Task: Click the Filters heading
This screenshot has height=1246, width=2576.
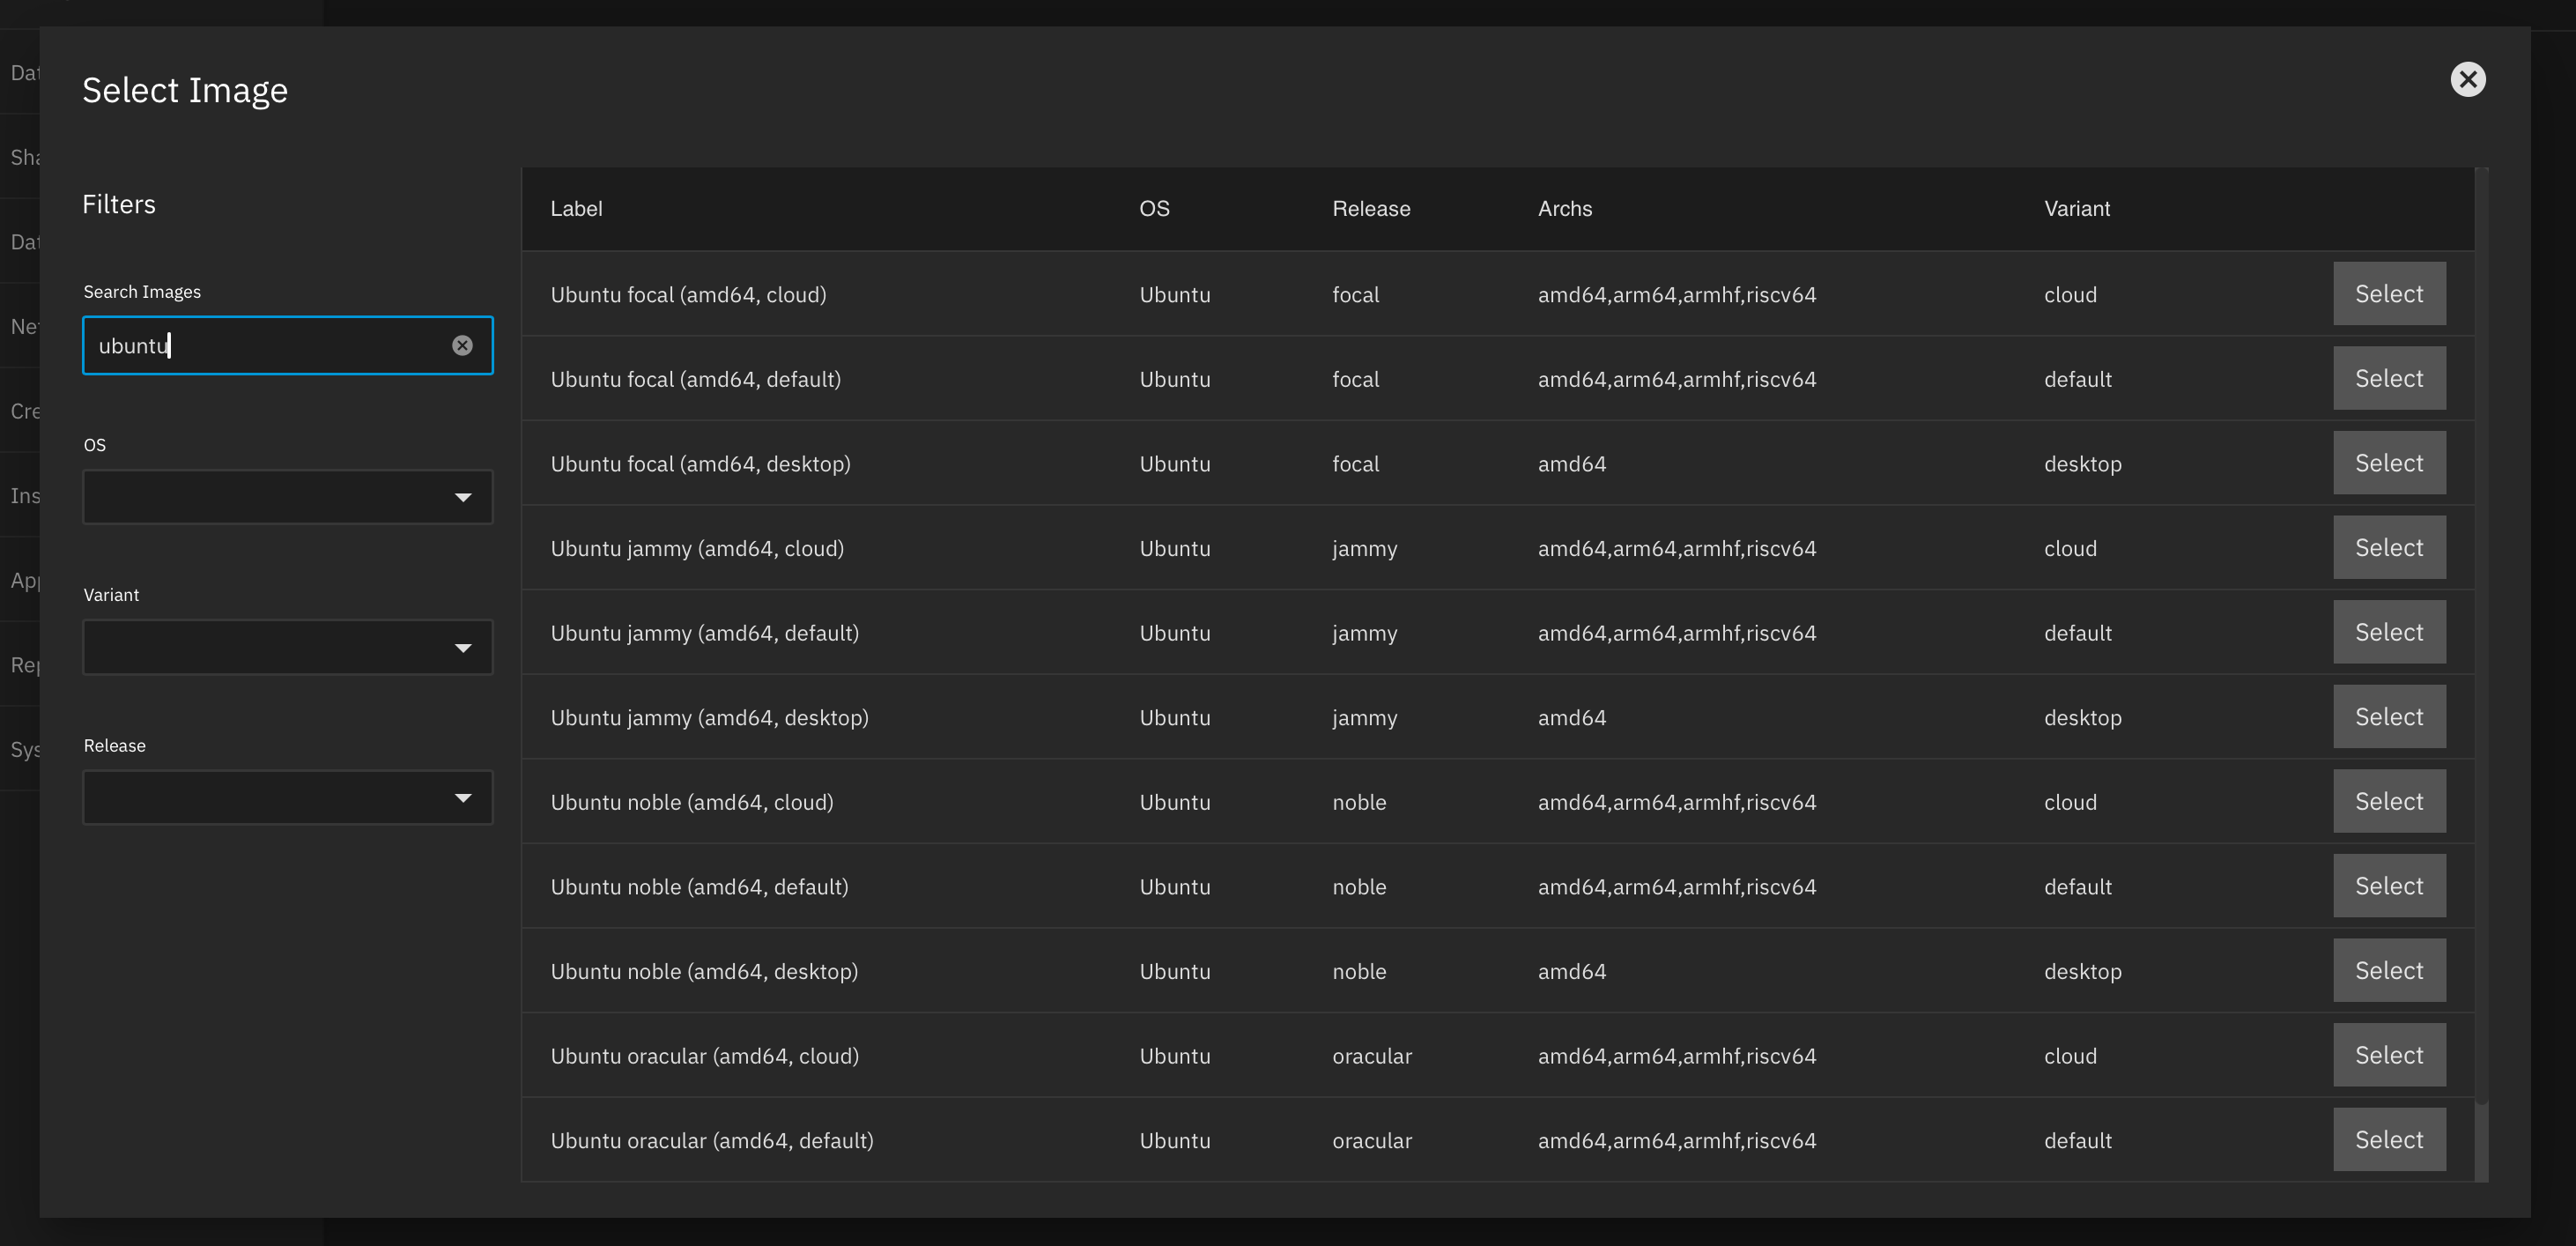Action: tap(119, 204)
